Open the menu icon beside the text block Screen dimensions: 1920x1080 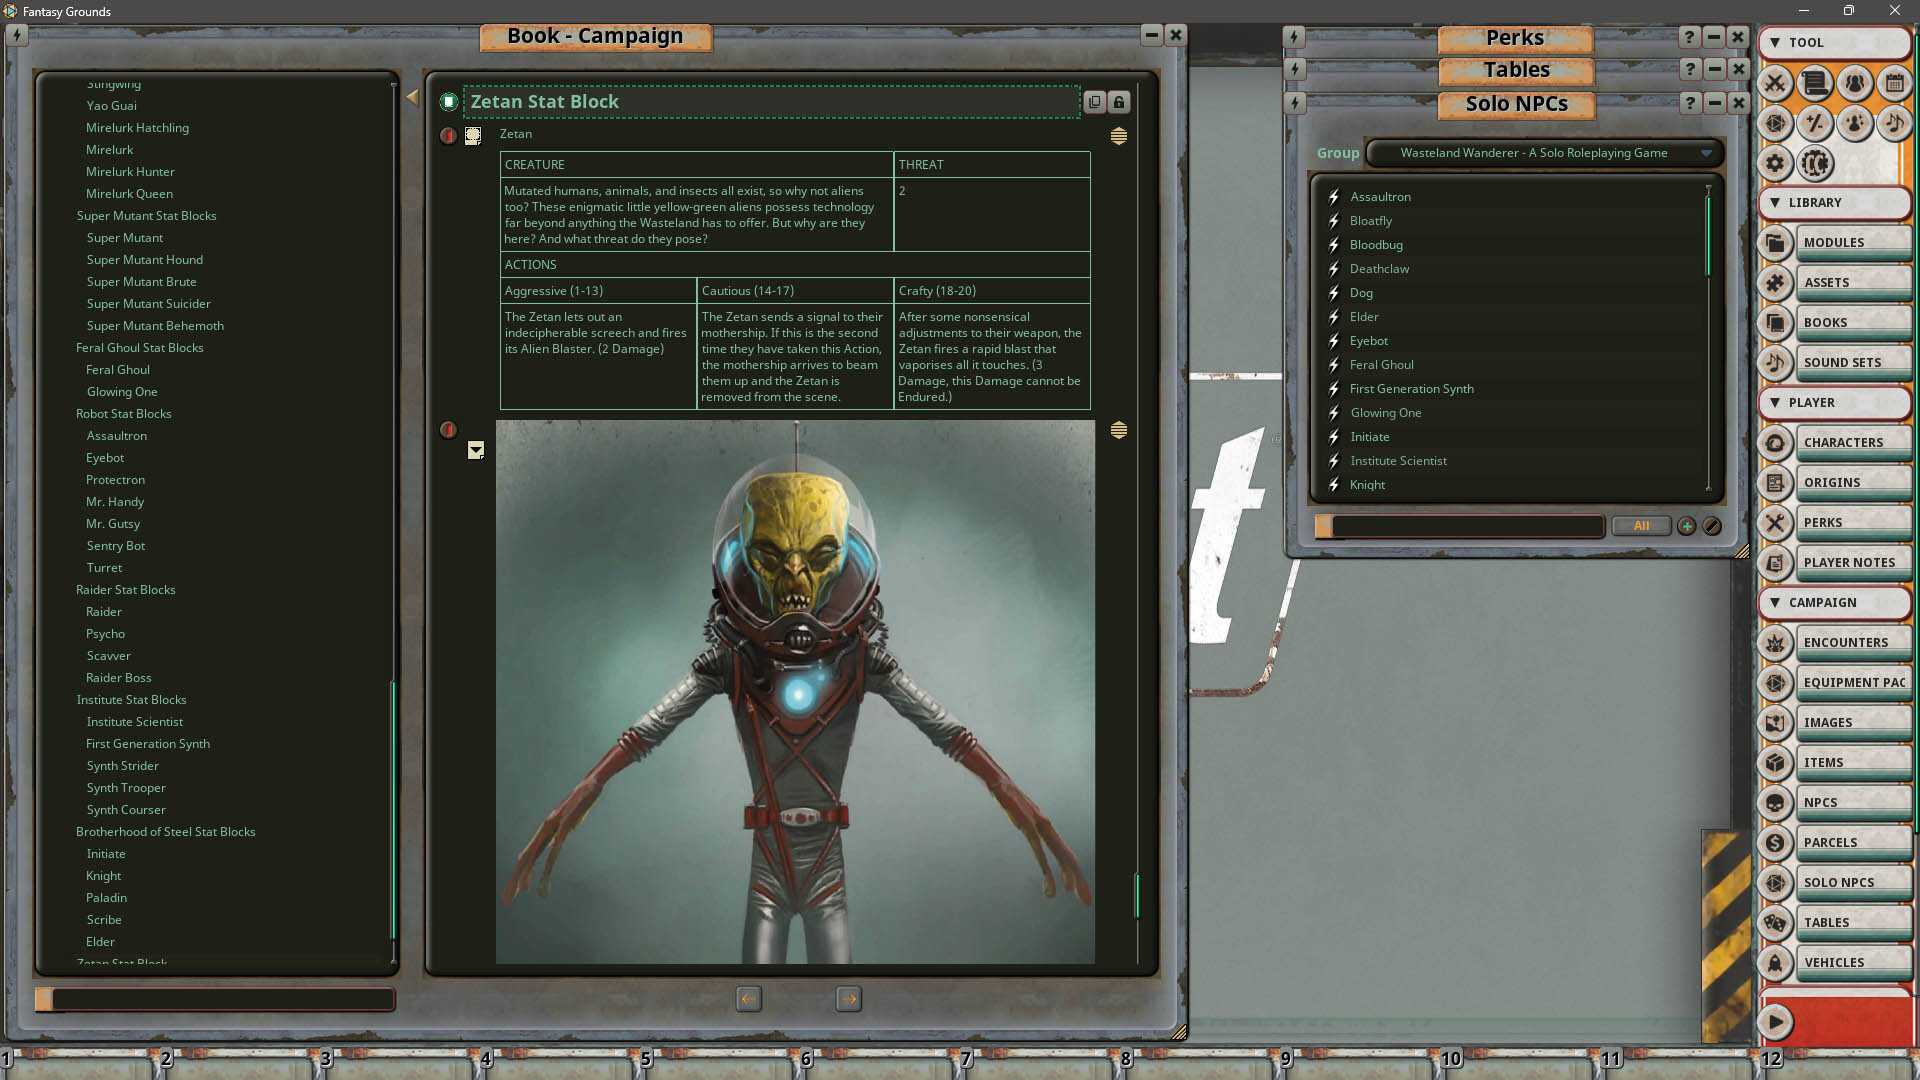[1119, 136]
